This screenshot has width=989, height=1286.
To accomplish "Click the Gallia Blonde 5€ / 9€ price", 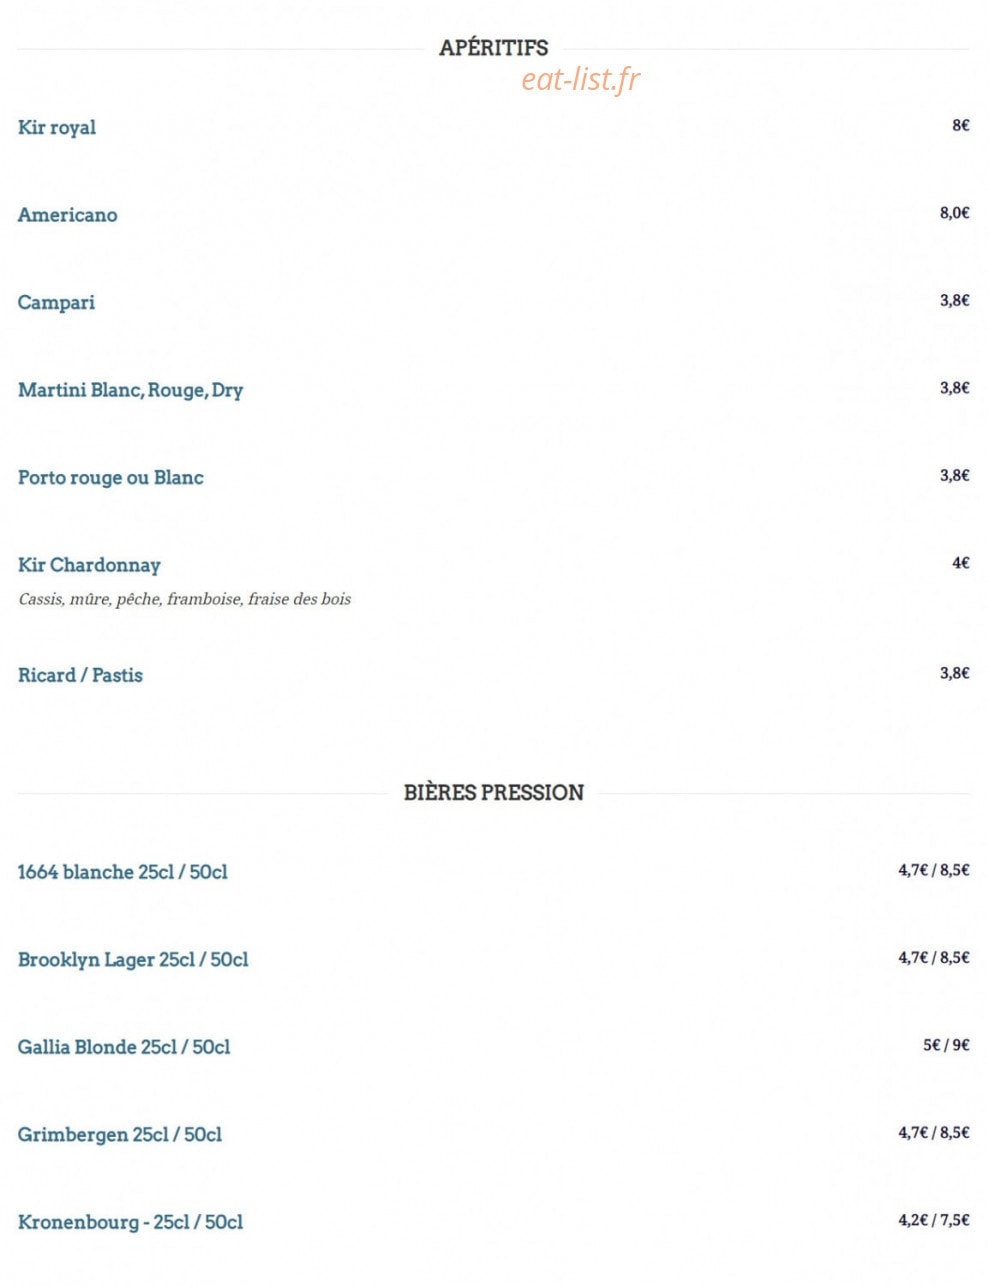I will (946, 1045).
